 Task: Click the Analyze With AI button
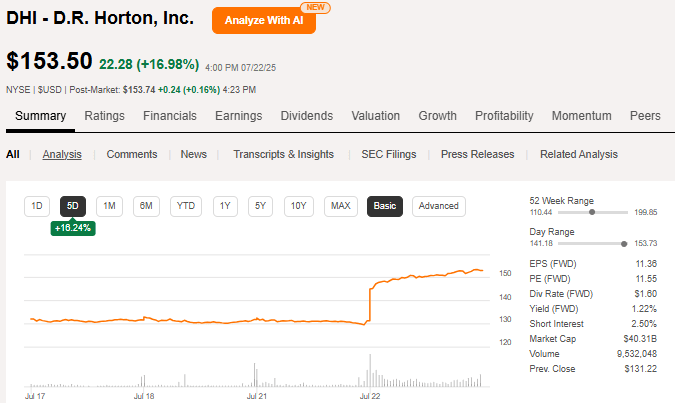(x=264, y=21)
